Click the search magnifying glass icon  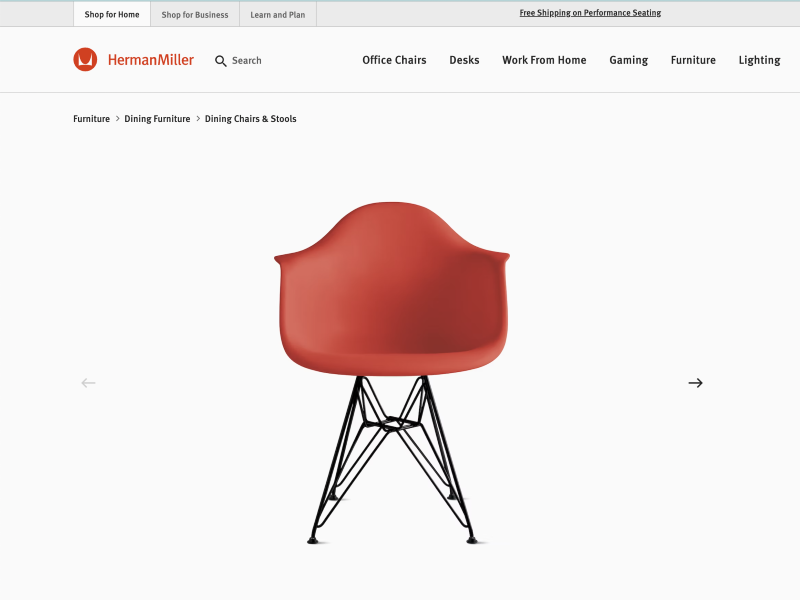tap(220, 61)
